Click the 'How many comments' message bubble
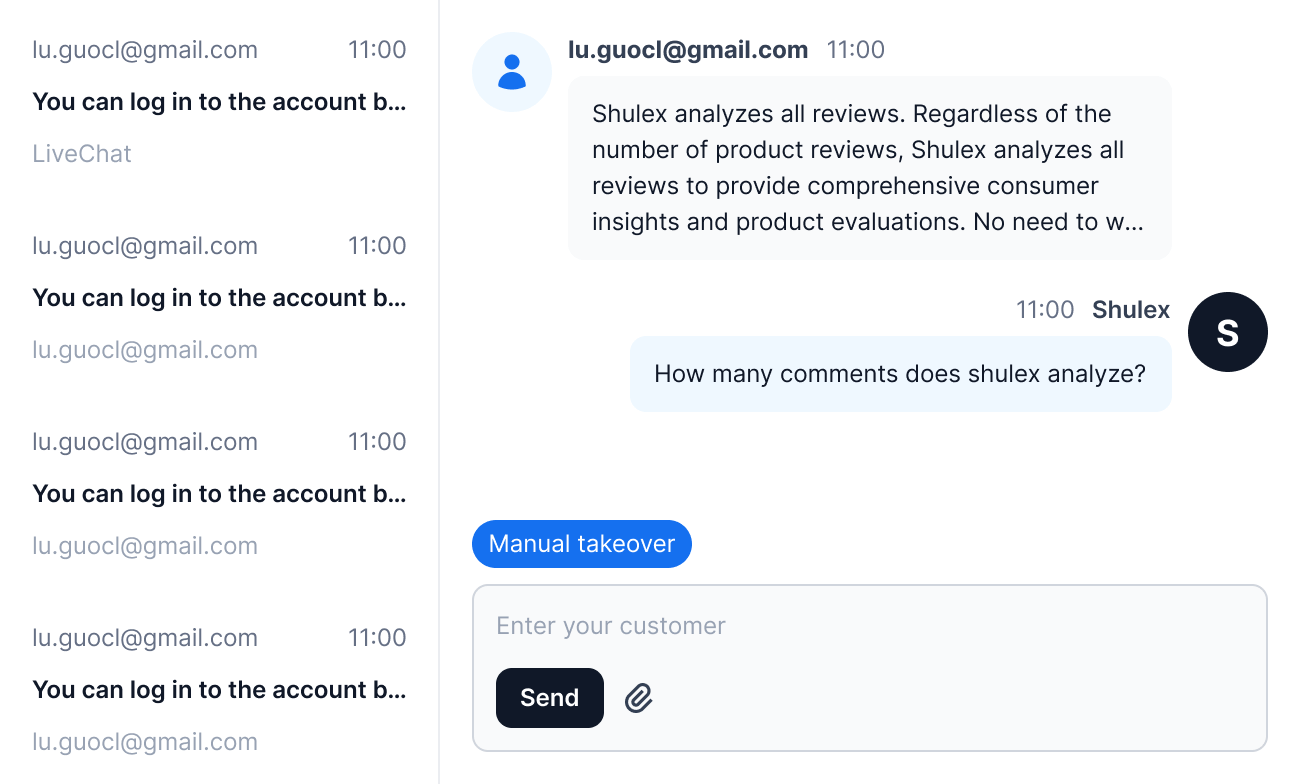The width and height of the screenshot is (1300, 784). click(x=900, y=374)
